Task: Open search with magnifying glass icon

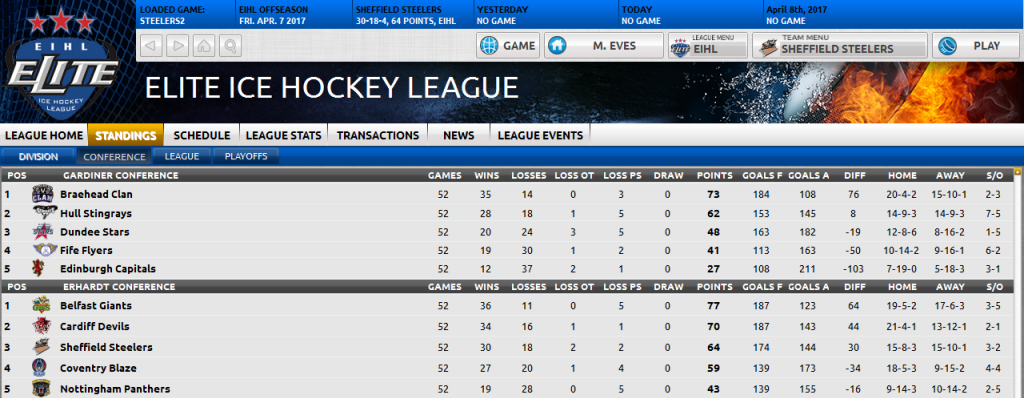Action: [x=230, y=46]
